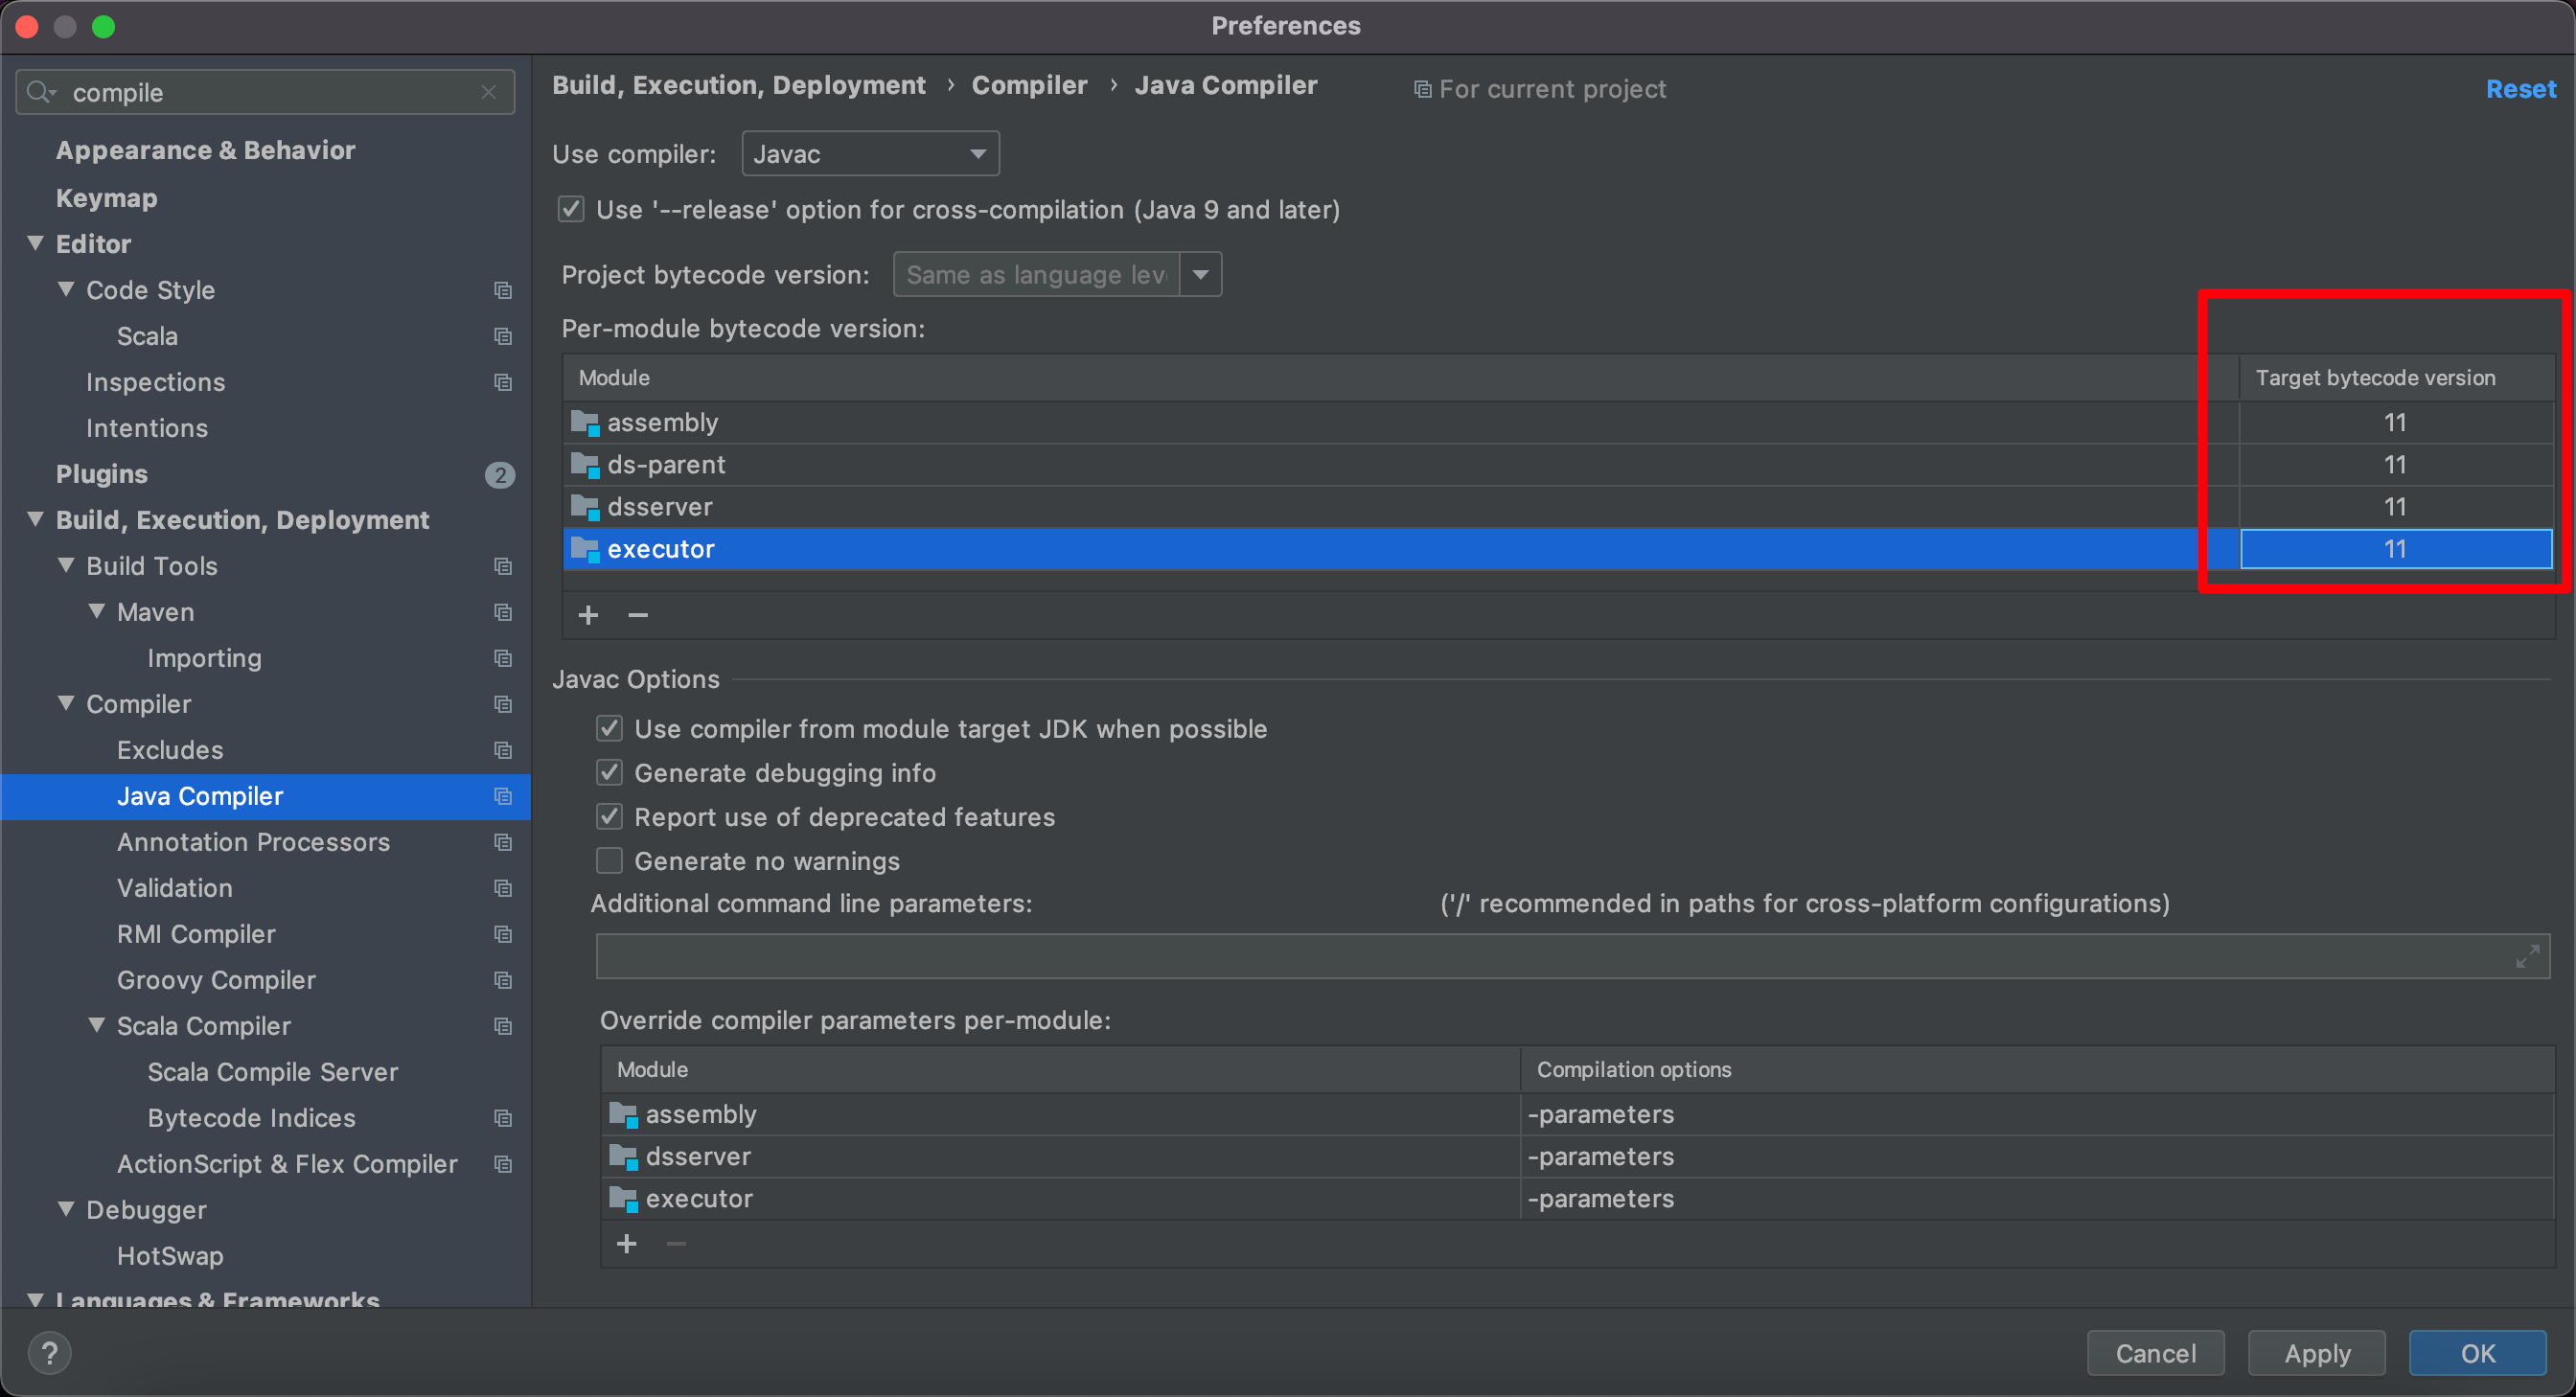
Task: Click the project-level icon beside Maven
Action: [x=503, y=613]
